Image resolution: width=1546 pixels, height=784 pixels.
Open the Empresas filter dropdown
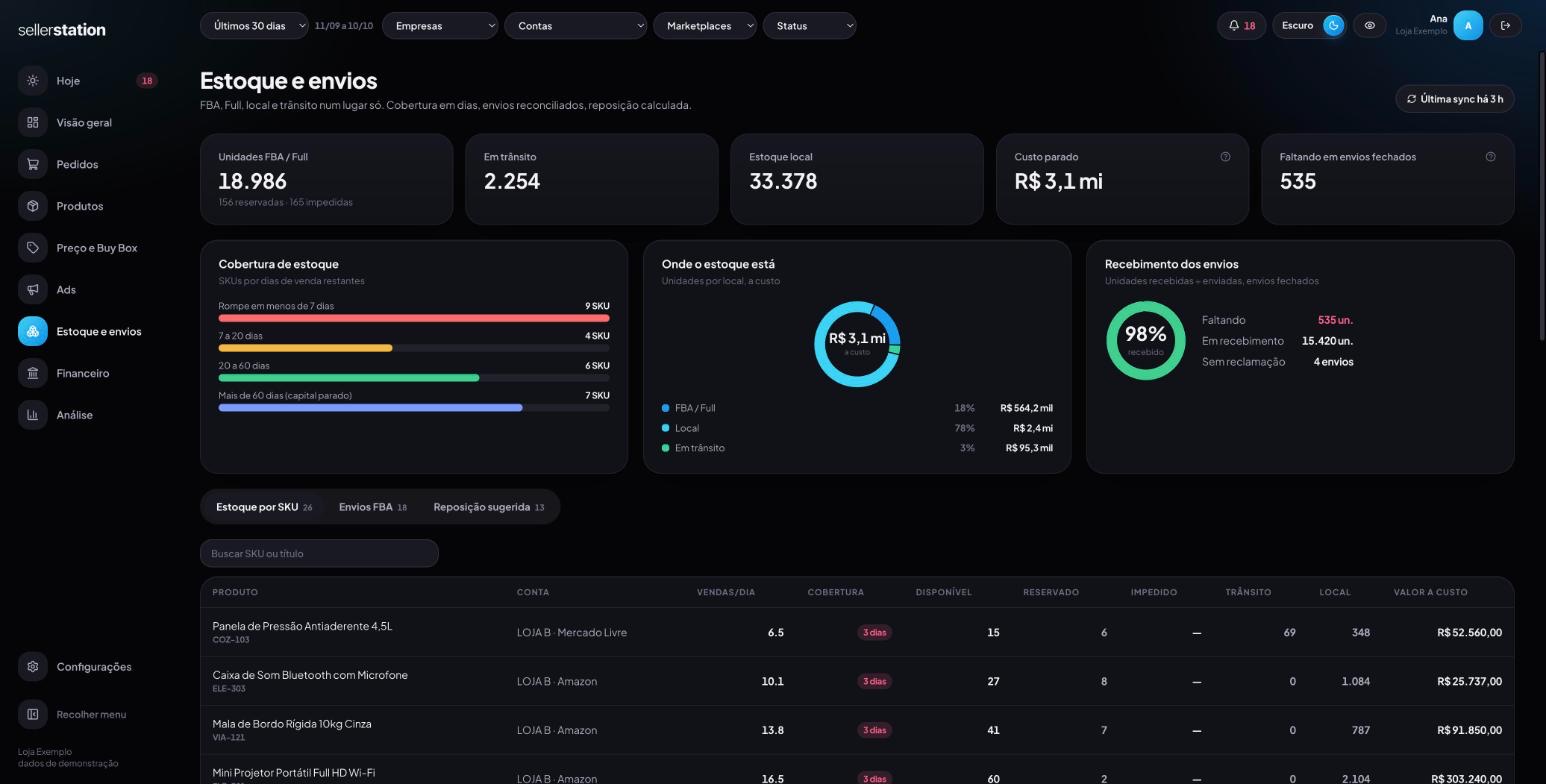(x=440, y=26)
